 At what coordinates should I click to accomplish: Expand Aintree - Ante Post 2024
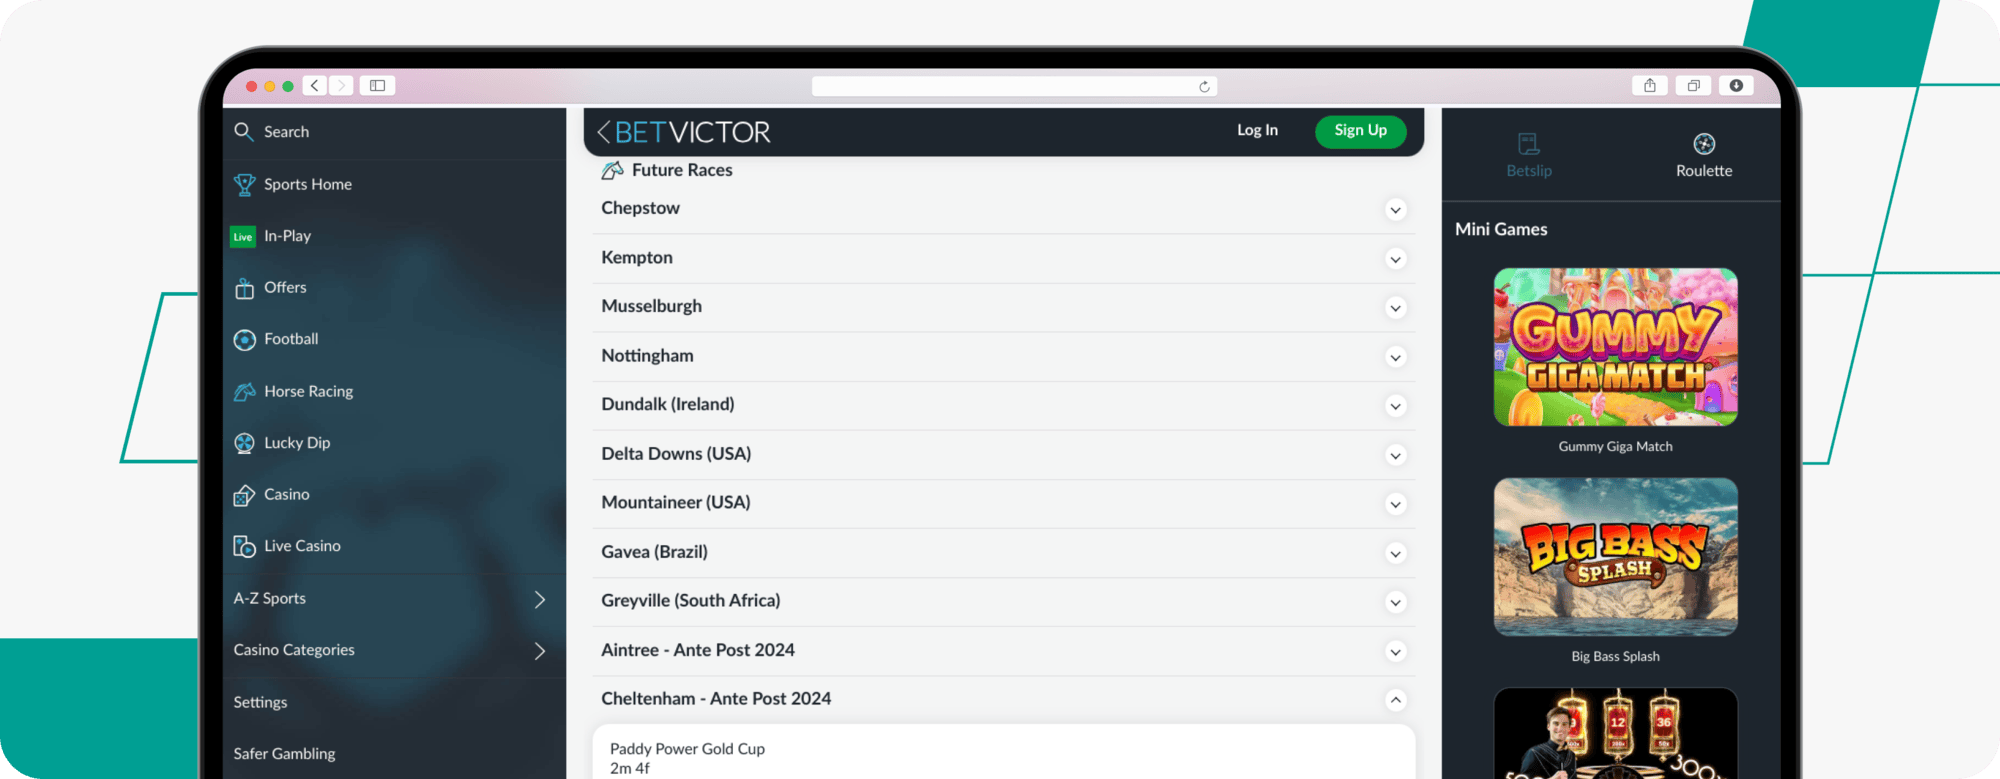pyautogui.click(x=1004, y=651)
